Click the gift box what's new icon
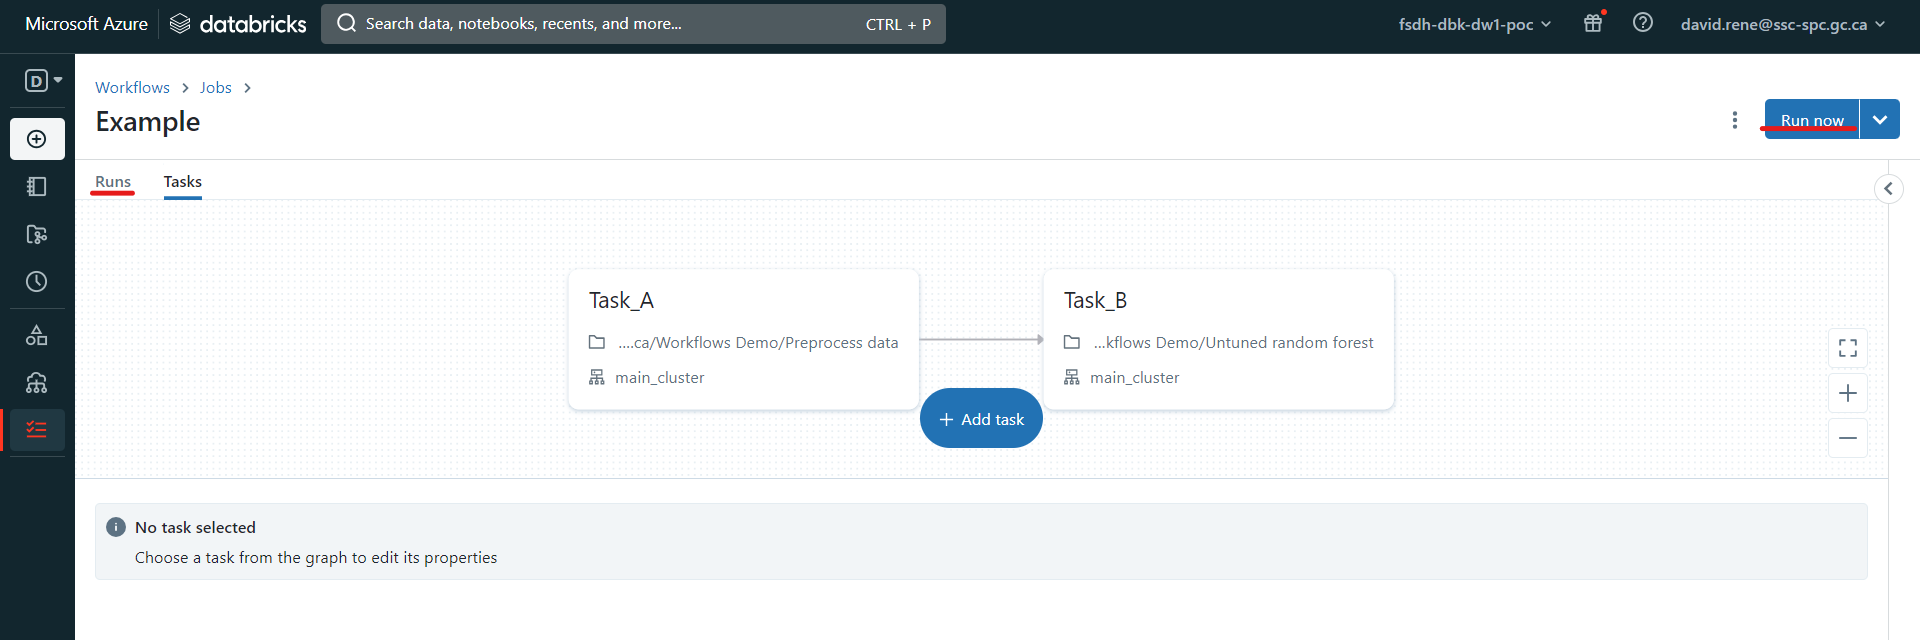This screenshot has height=640, width=1920. (1593, 23)
